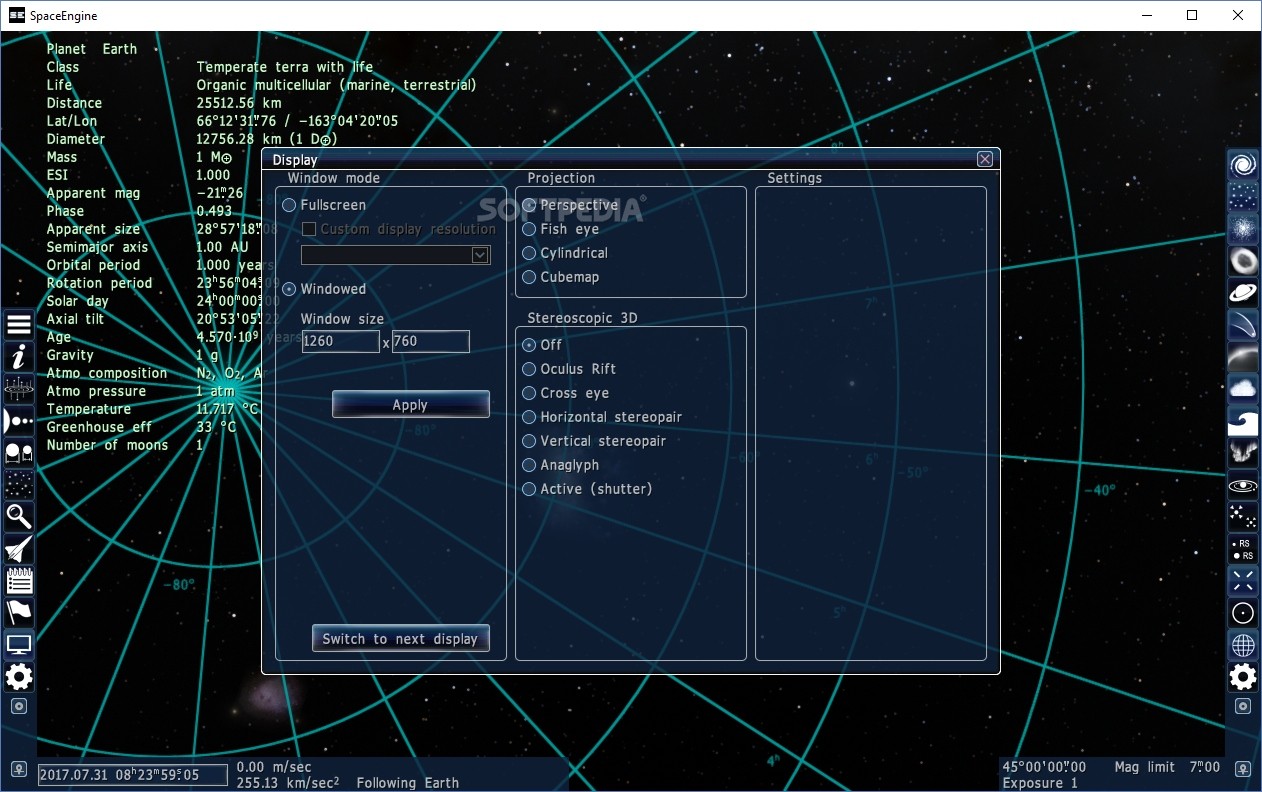The image size is (1262, 792).
Task: Open the magnifier search icon
Action: coord(19,517)
